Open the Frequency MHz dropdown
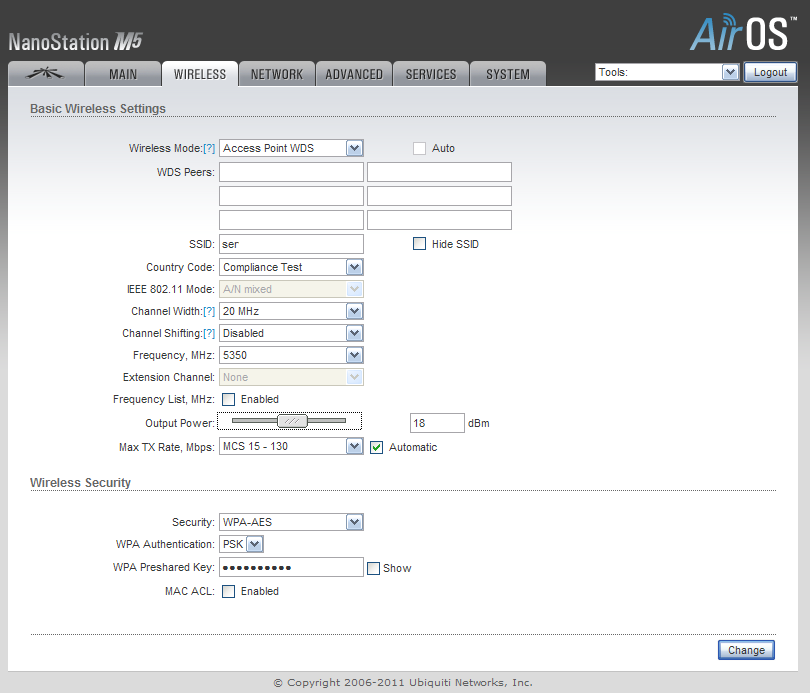 pos(291,355)
